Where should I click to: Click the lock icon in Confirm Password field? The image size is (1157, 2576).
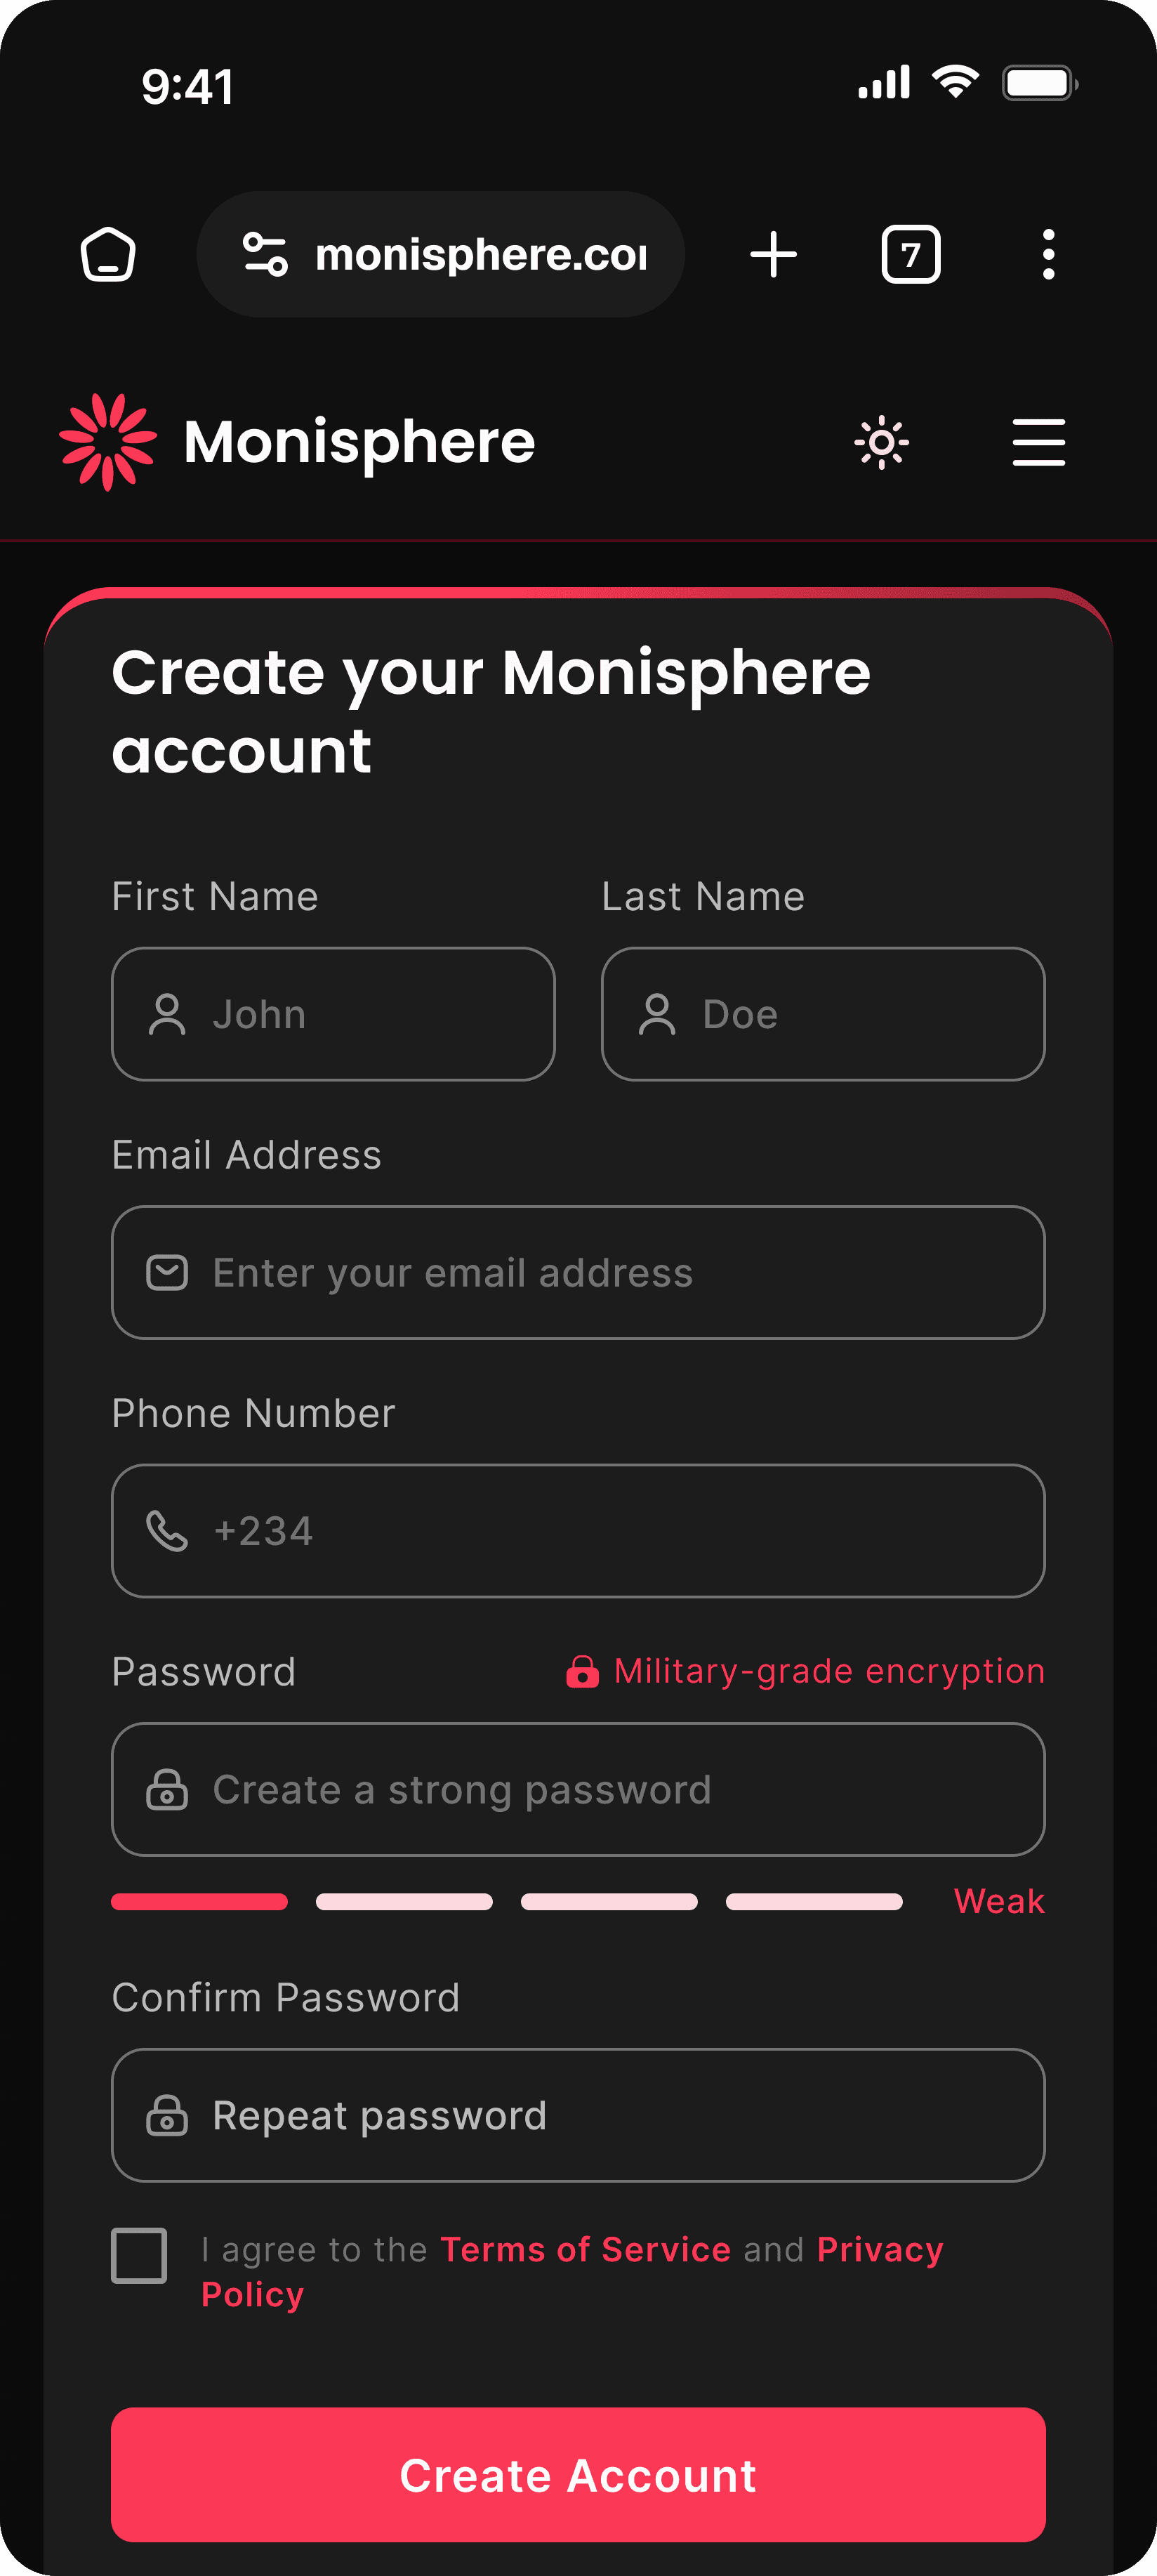pyautogui.click(x=169, y=2115)
